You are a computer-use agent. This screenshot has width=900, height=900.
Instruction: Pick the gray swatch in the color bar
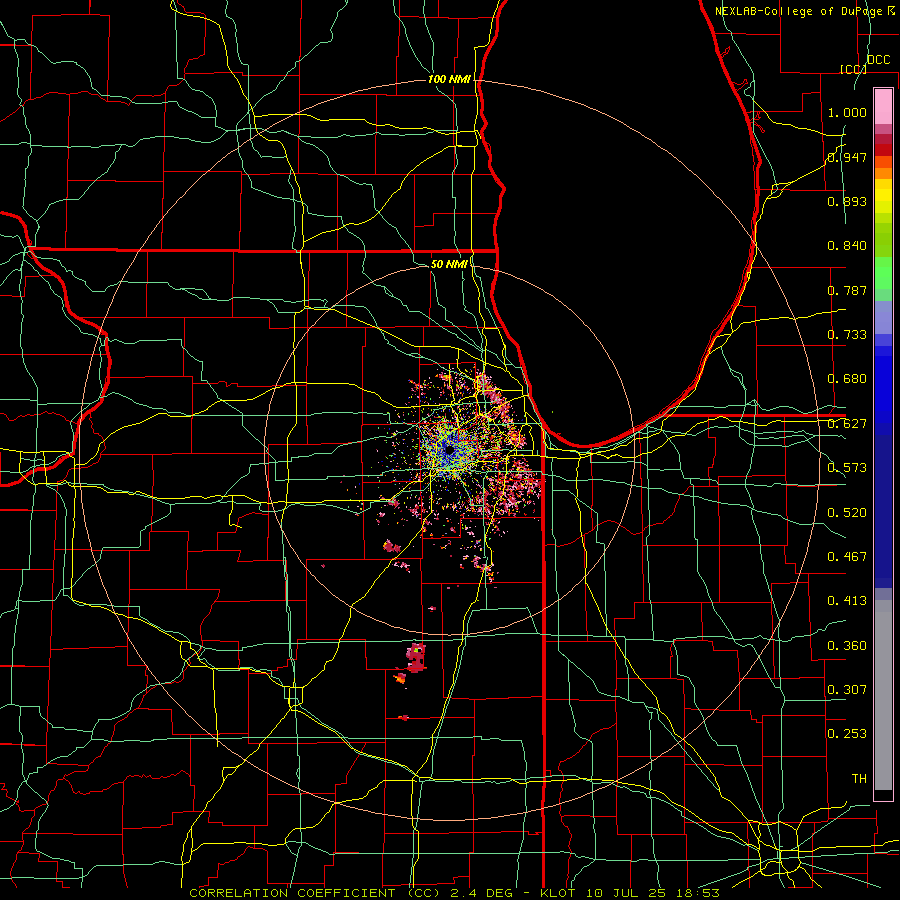tap(883, 695)
